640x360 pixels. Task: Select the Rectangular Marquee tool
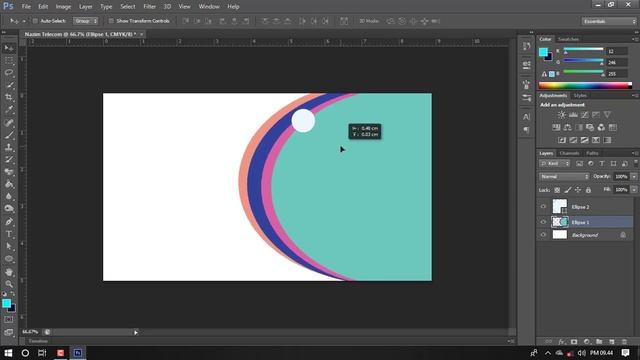pyautogui.click(x=9, y=60)
